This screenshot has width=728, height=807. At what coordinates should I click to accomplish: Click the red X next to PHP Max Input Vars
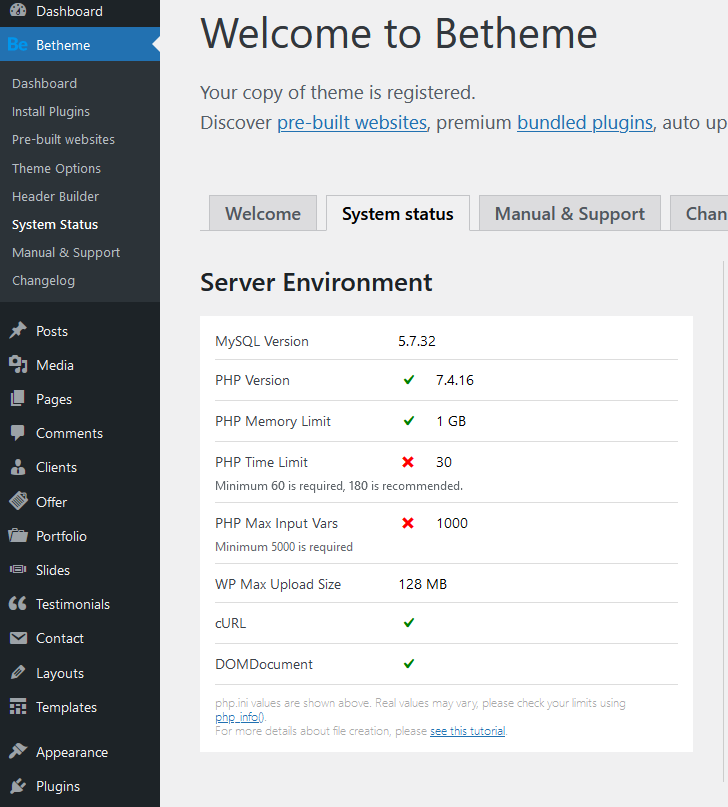click(408, 523)
